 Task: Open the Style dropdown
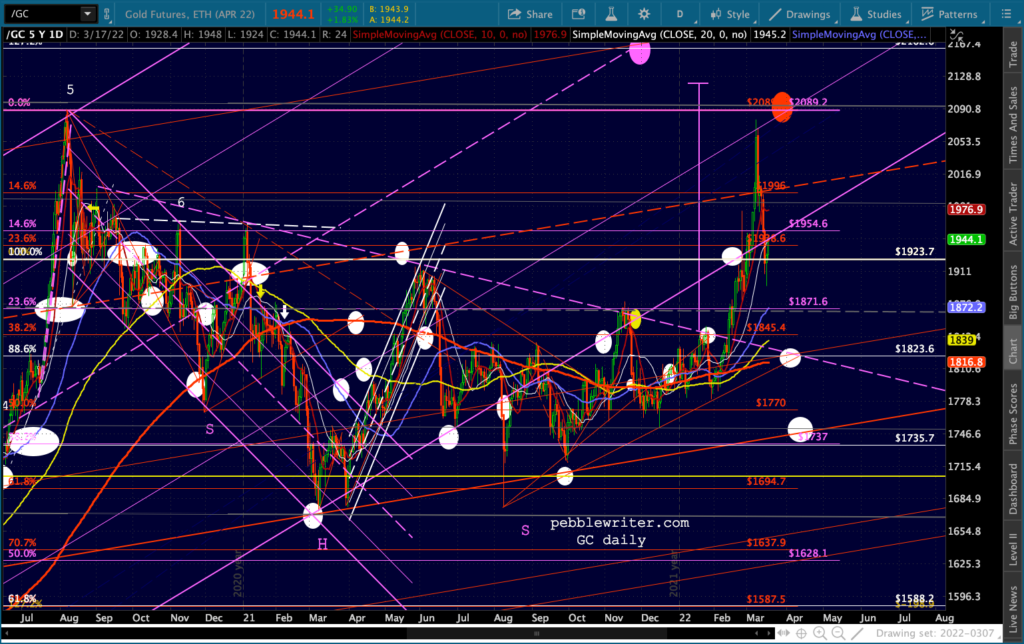731,14
